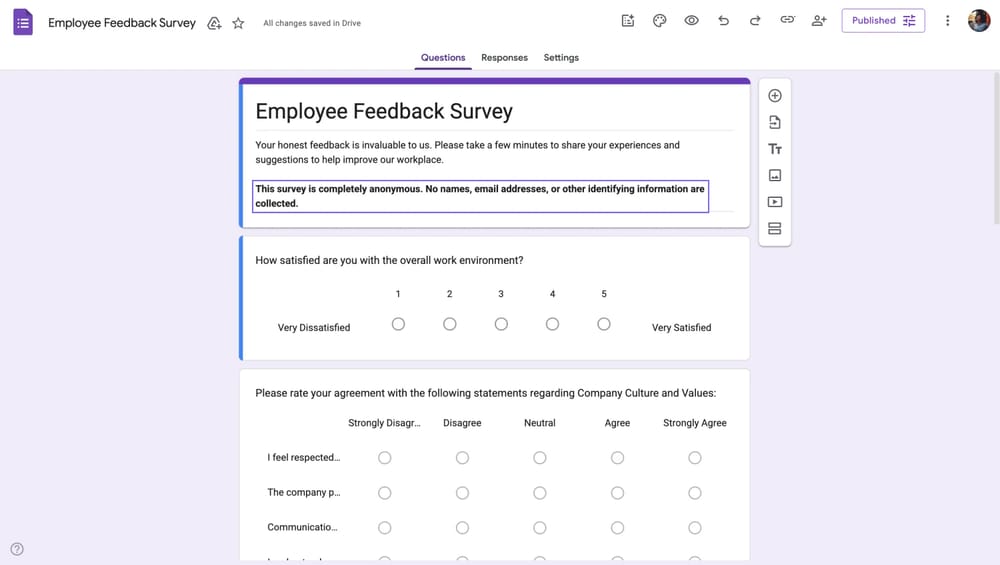
Task: Open the Customize theme palette icon
Action: click(x=660, y=21)
